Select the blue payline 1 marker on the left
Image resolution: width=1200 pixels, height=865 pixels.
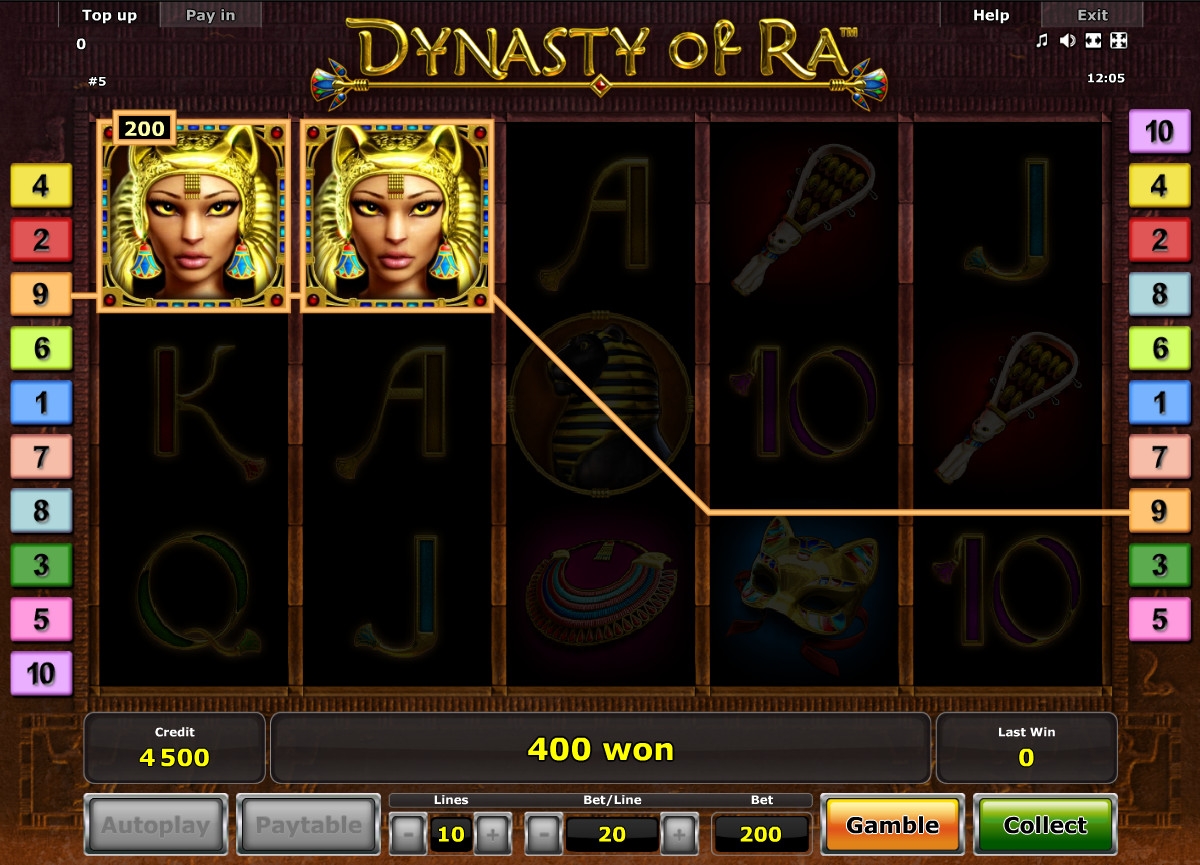click(41, 403)
